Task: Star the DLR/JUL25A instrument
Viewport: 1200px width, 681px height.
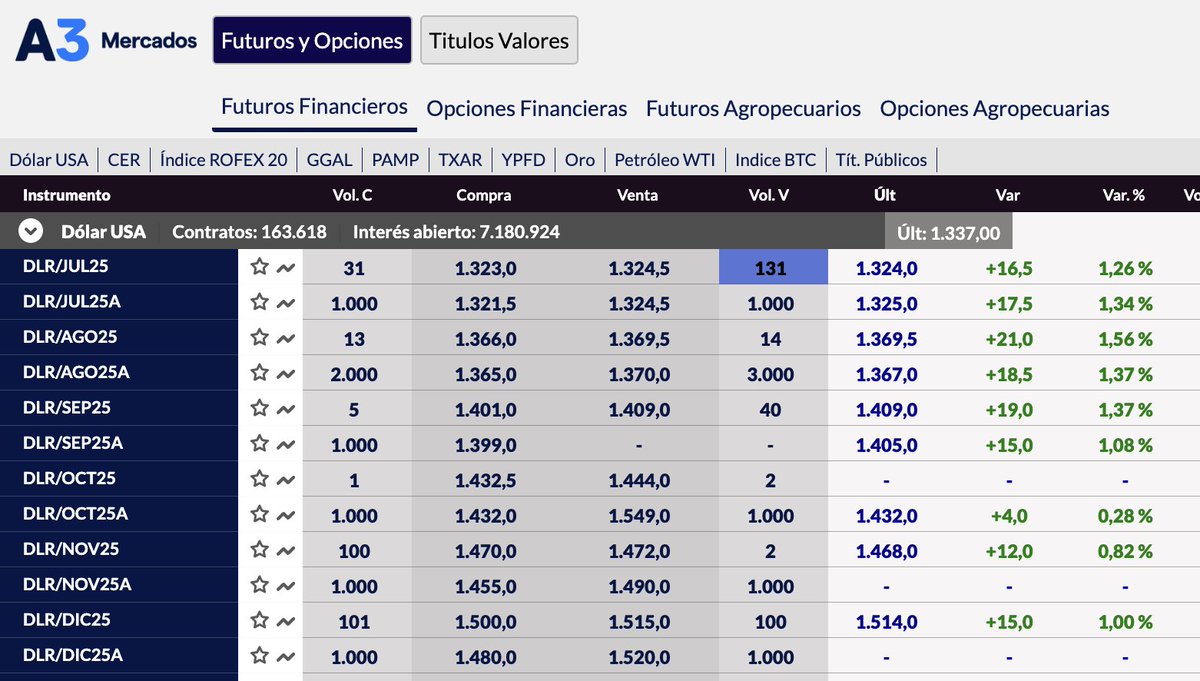Action: 260,302
